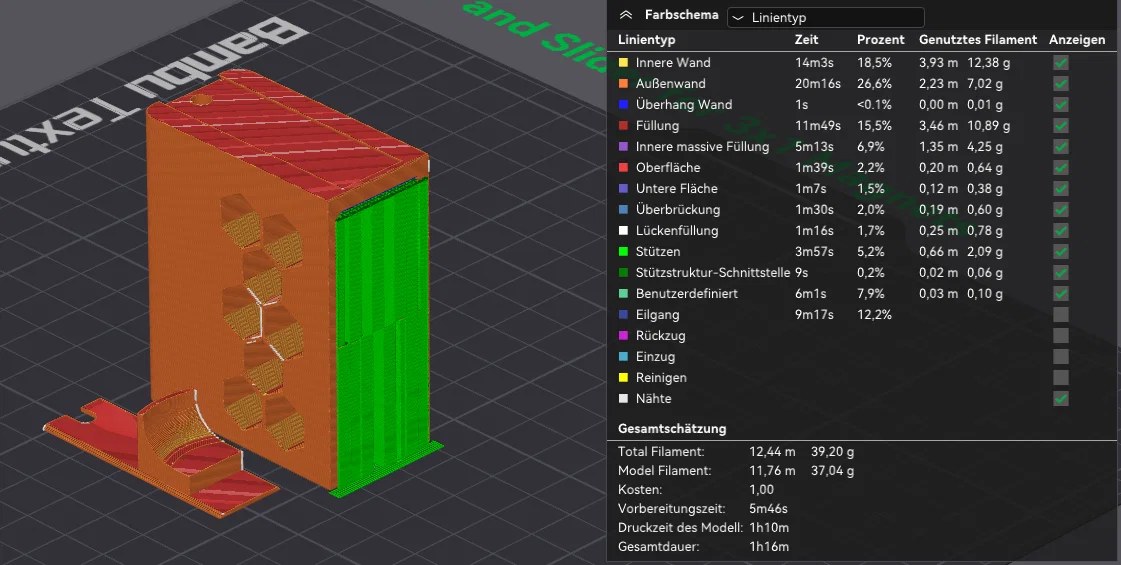Click the Model Filament length 11,76 m
This screenshot has height=565, width=1121.
click(x=772, y=471)
